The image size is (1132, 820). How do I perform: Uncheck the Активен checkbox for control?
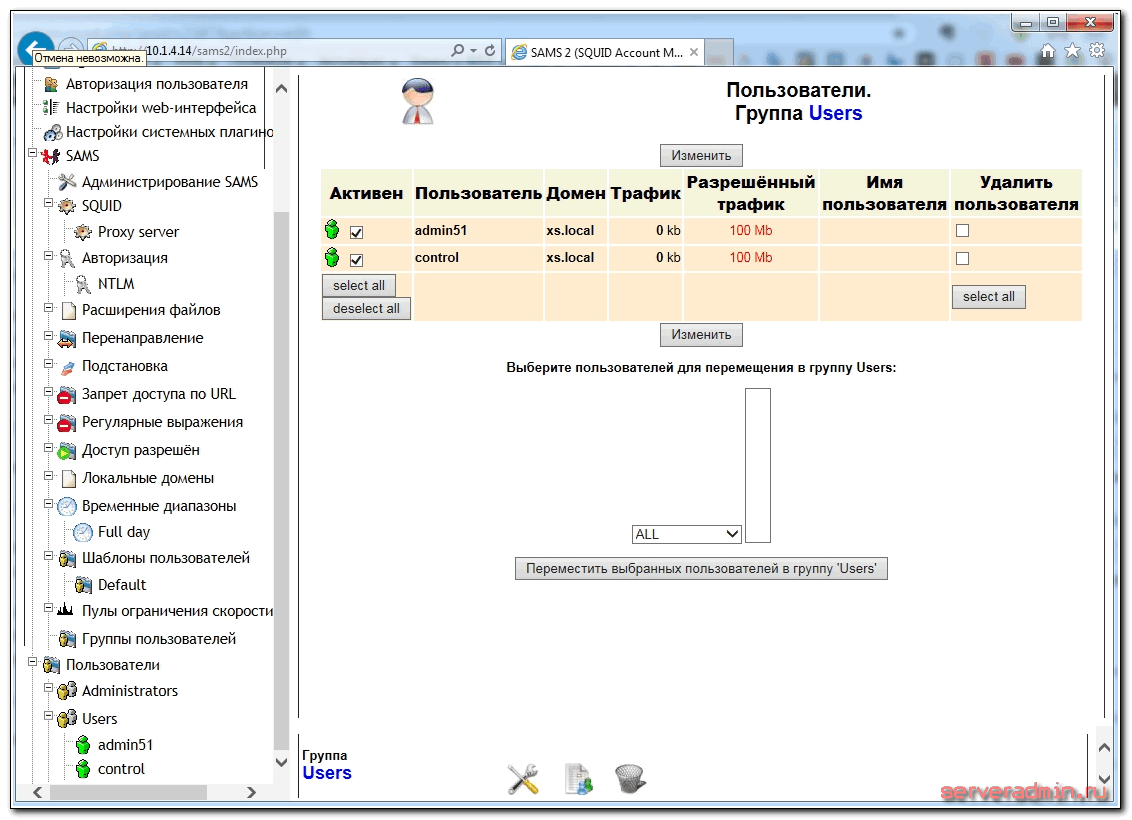(357, 260)
